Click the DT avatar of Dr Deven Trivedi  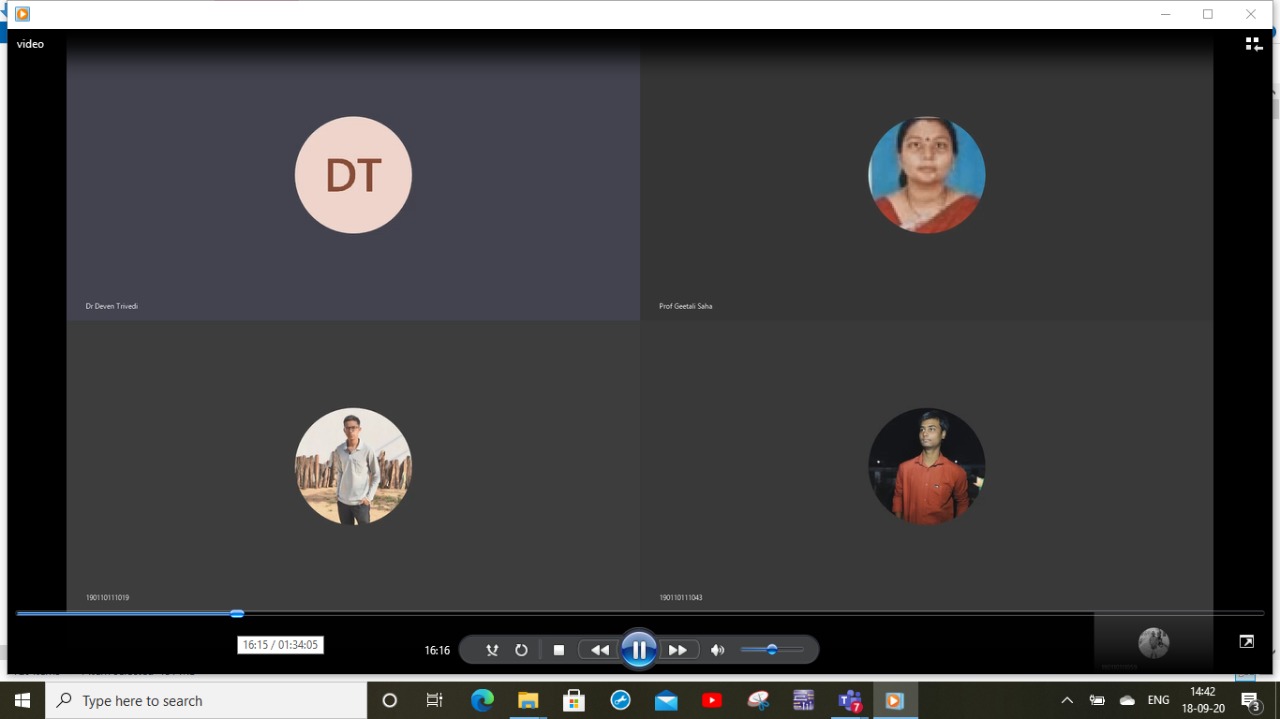353,175
